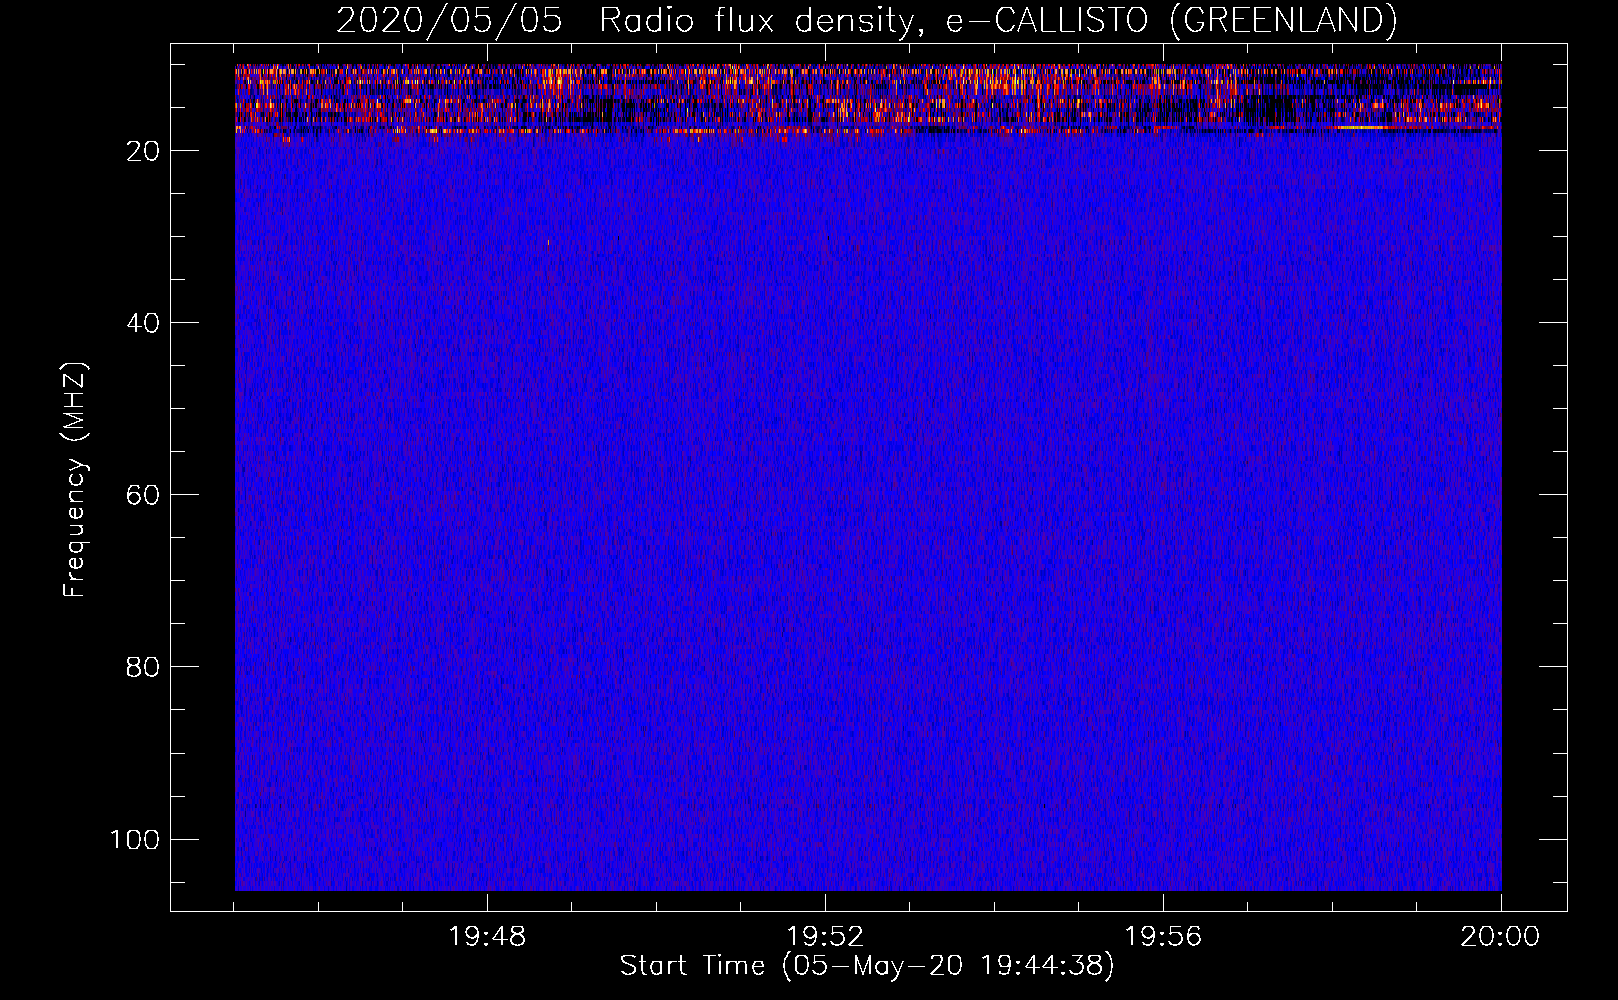This screenshot has width=1618, height=1000.
Task: Click the plot title text e-CALLISTO (GREENLAND)
Action: (x=1171, y=20)
